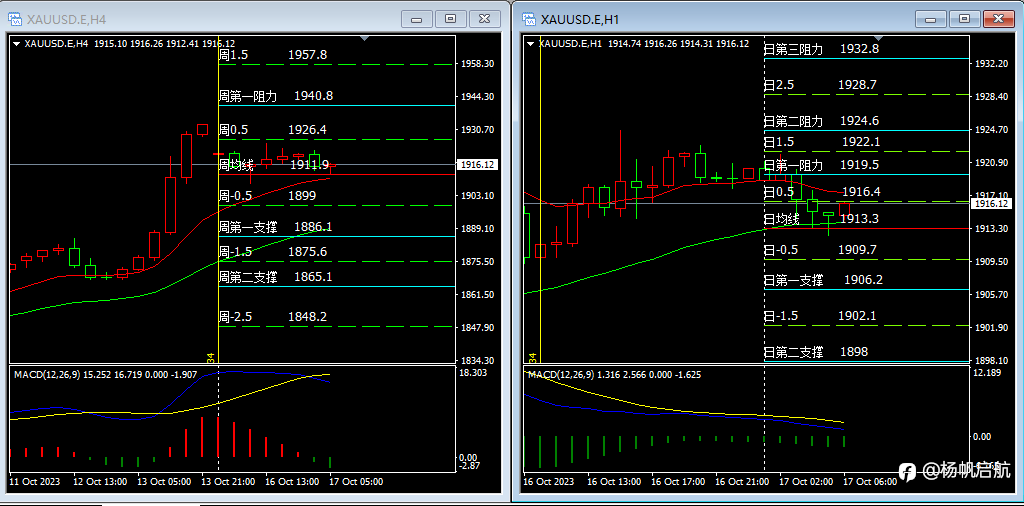
Task: Click the 17 Oct 06:00 time on H1 axis
Action: [x=871, y=482]
